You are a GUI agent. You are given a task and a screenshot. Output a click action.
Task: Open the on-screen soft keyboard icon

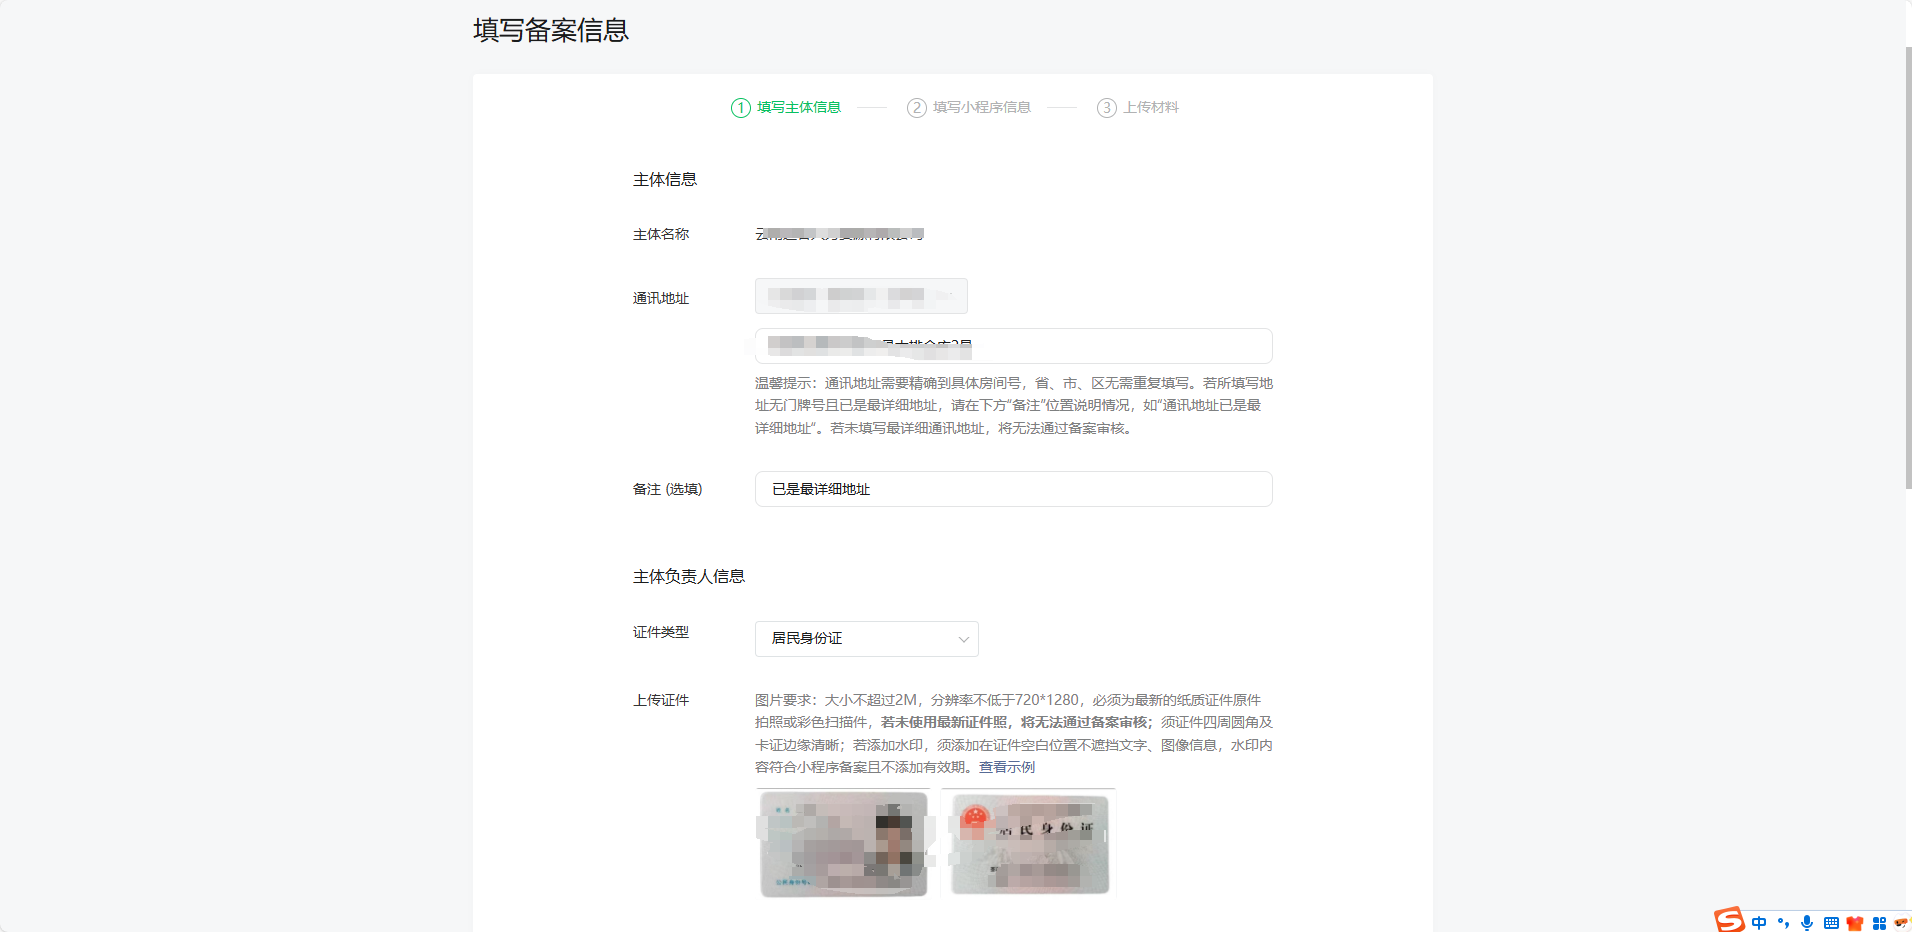[x=1831, y=921]
